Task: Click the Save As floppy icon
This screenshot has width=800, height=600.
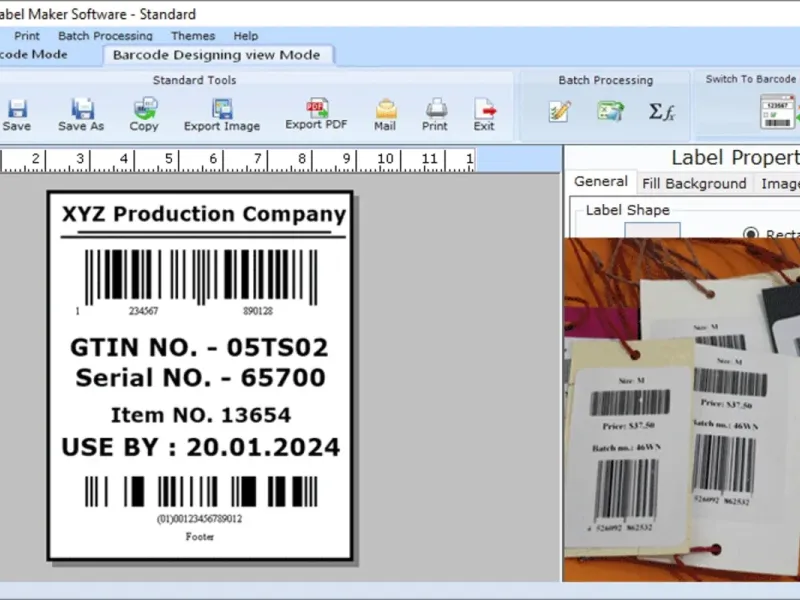Action: pyautogui.click(x=82, y=109)
